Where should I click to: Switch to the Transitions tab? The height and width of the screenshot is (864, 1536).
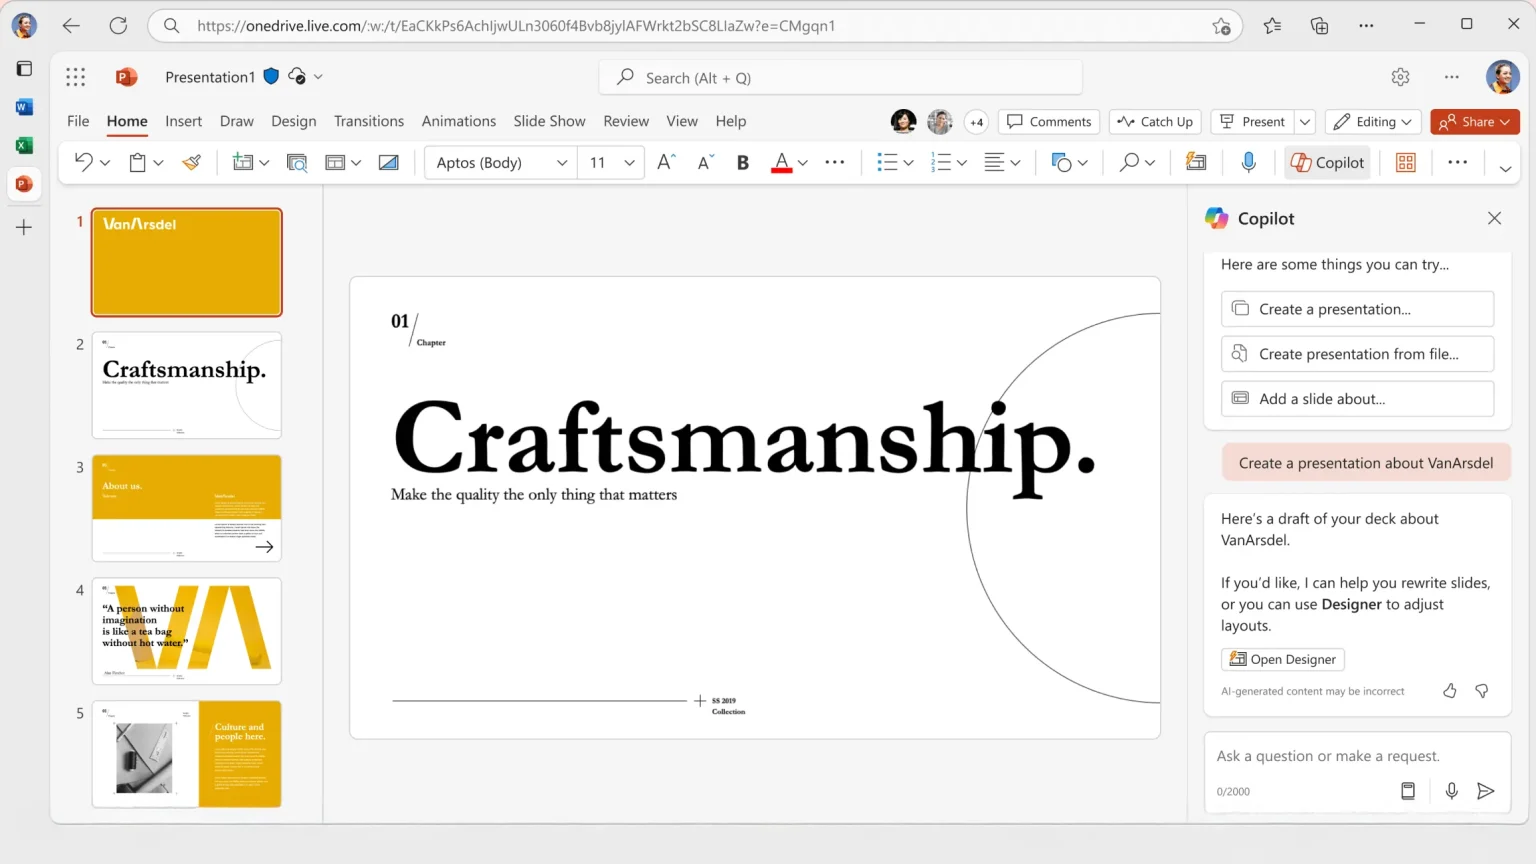[369, 121]
